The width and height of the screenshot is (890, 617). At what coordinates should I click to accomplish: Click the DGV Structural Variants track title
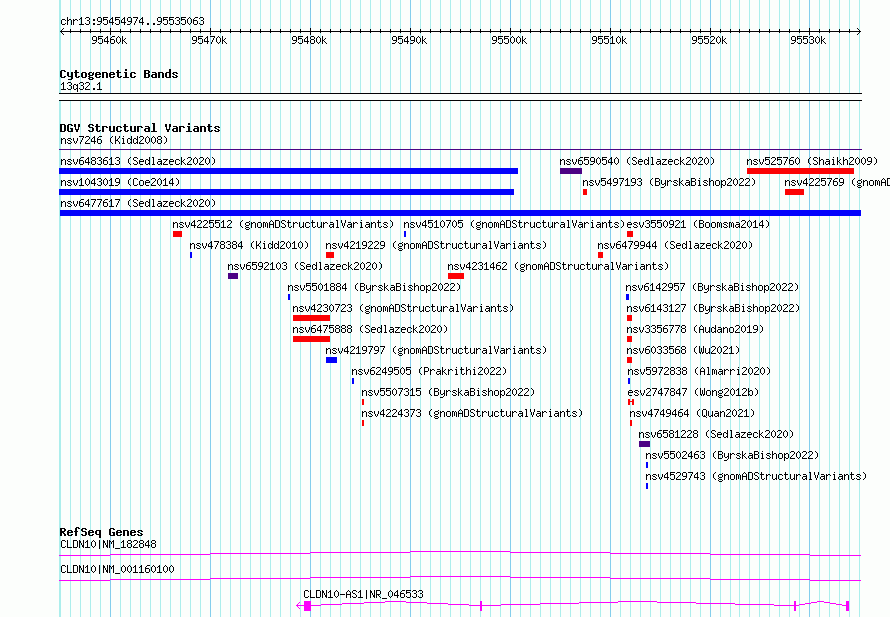coord(140,128)
